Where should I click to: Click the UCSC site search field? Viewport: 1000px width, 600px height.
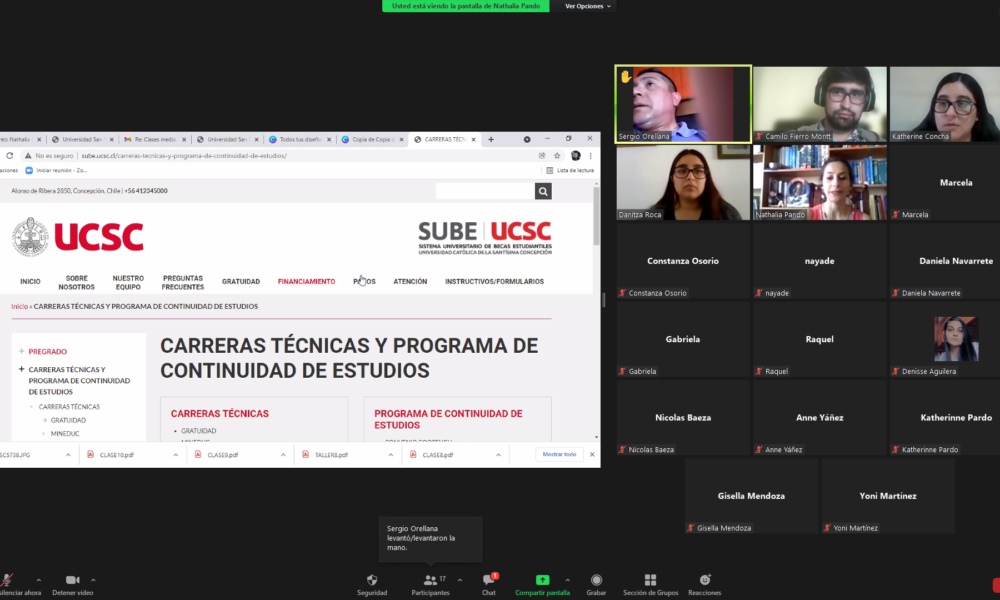pyautogui.click(x=485, y=191)
